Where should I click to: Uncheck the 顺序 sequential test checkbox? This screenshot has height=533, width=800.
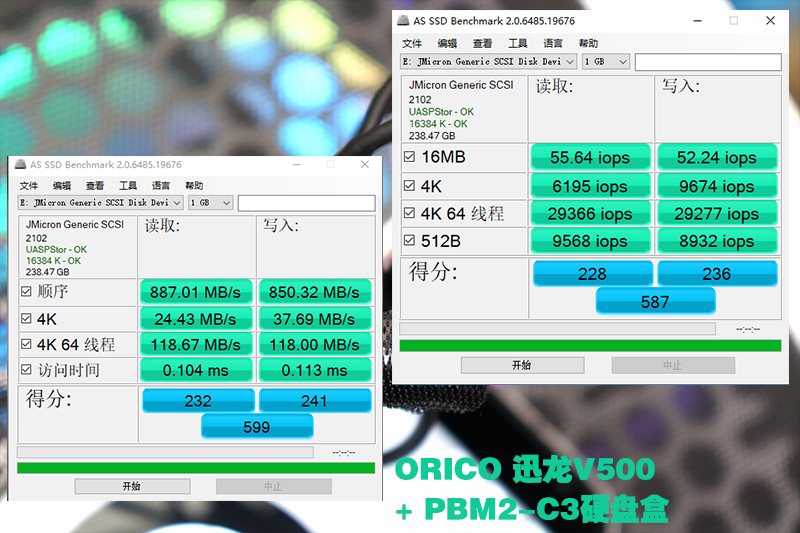(x=26, y=291)
